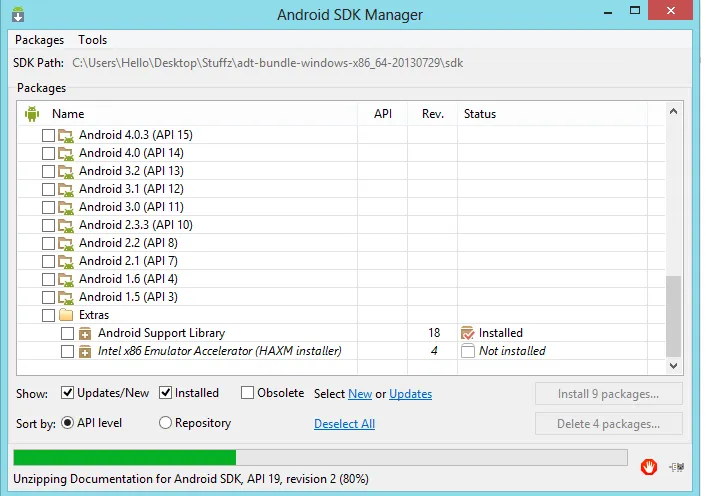Click the Installed status icon with red checkmark
This screenshot has height=496, width=706.
[468, 333]
